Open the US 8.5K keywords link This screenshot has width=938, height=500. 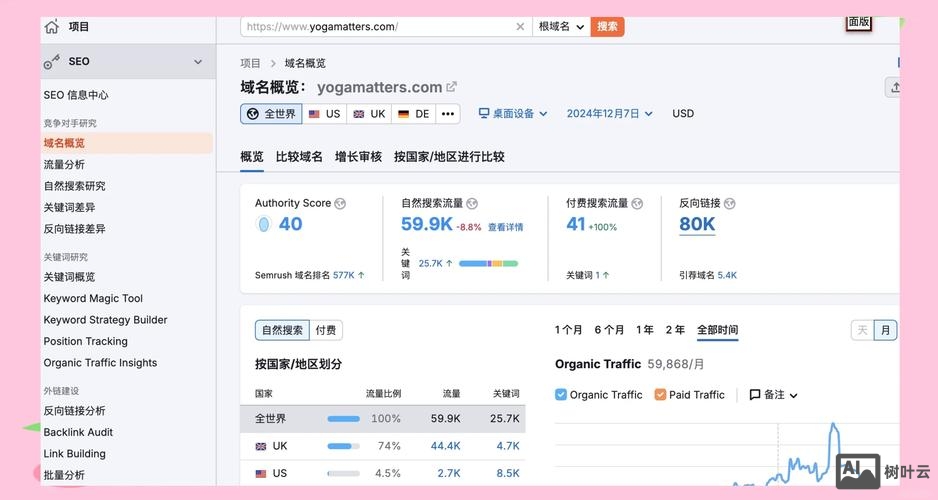[508, 473]
